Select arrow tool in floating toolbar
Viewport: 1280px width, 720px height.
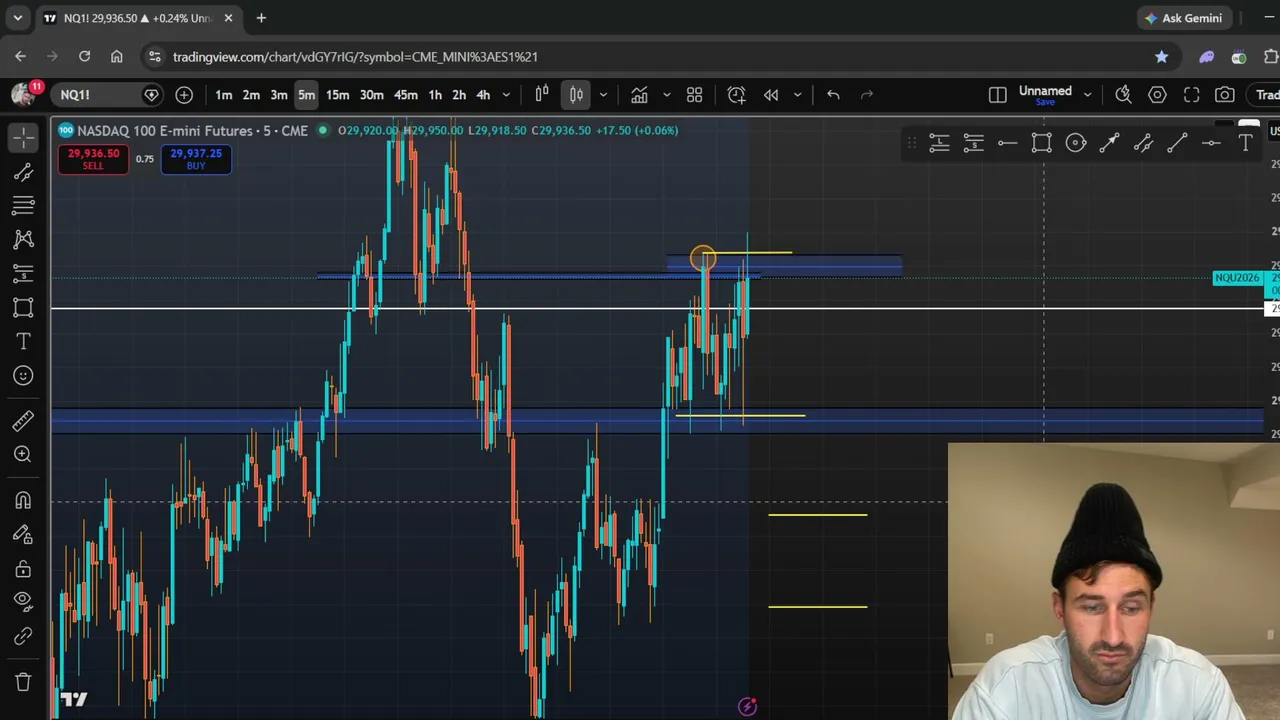(x=1110, y=144)
